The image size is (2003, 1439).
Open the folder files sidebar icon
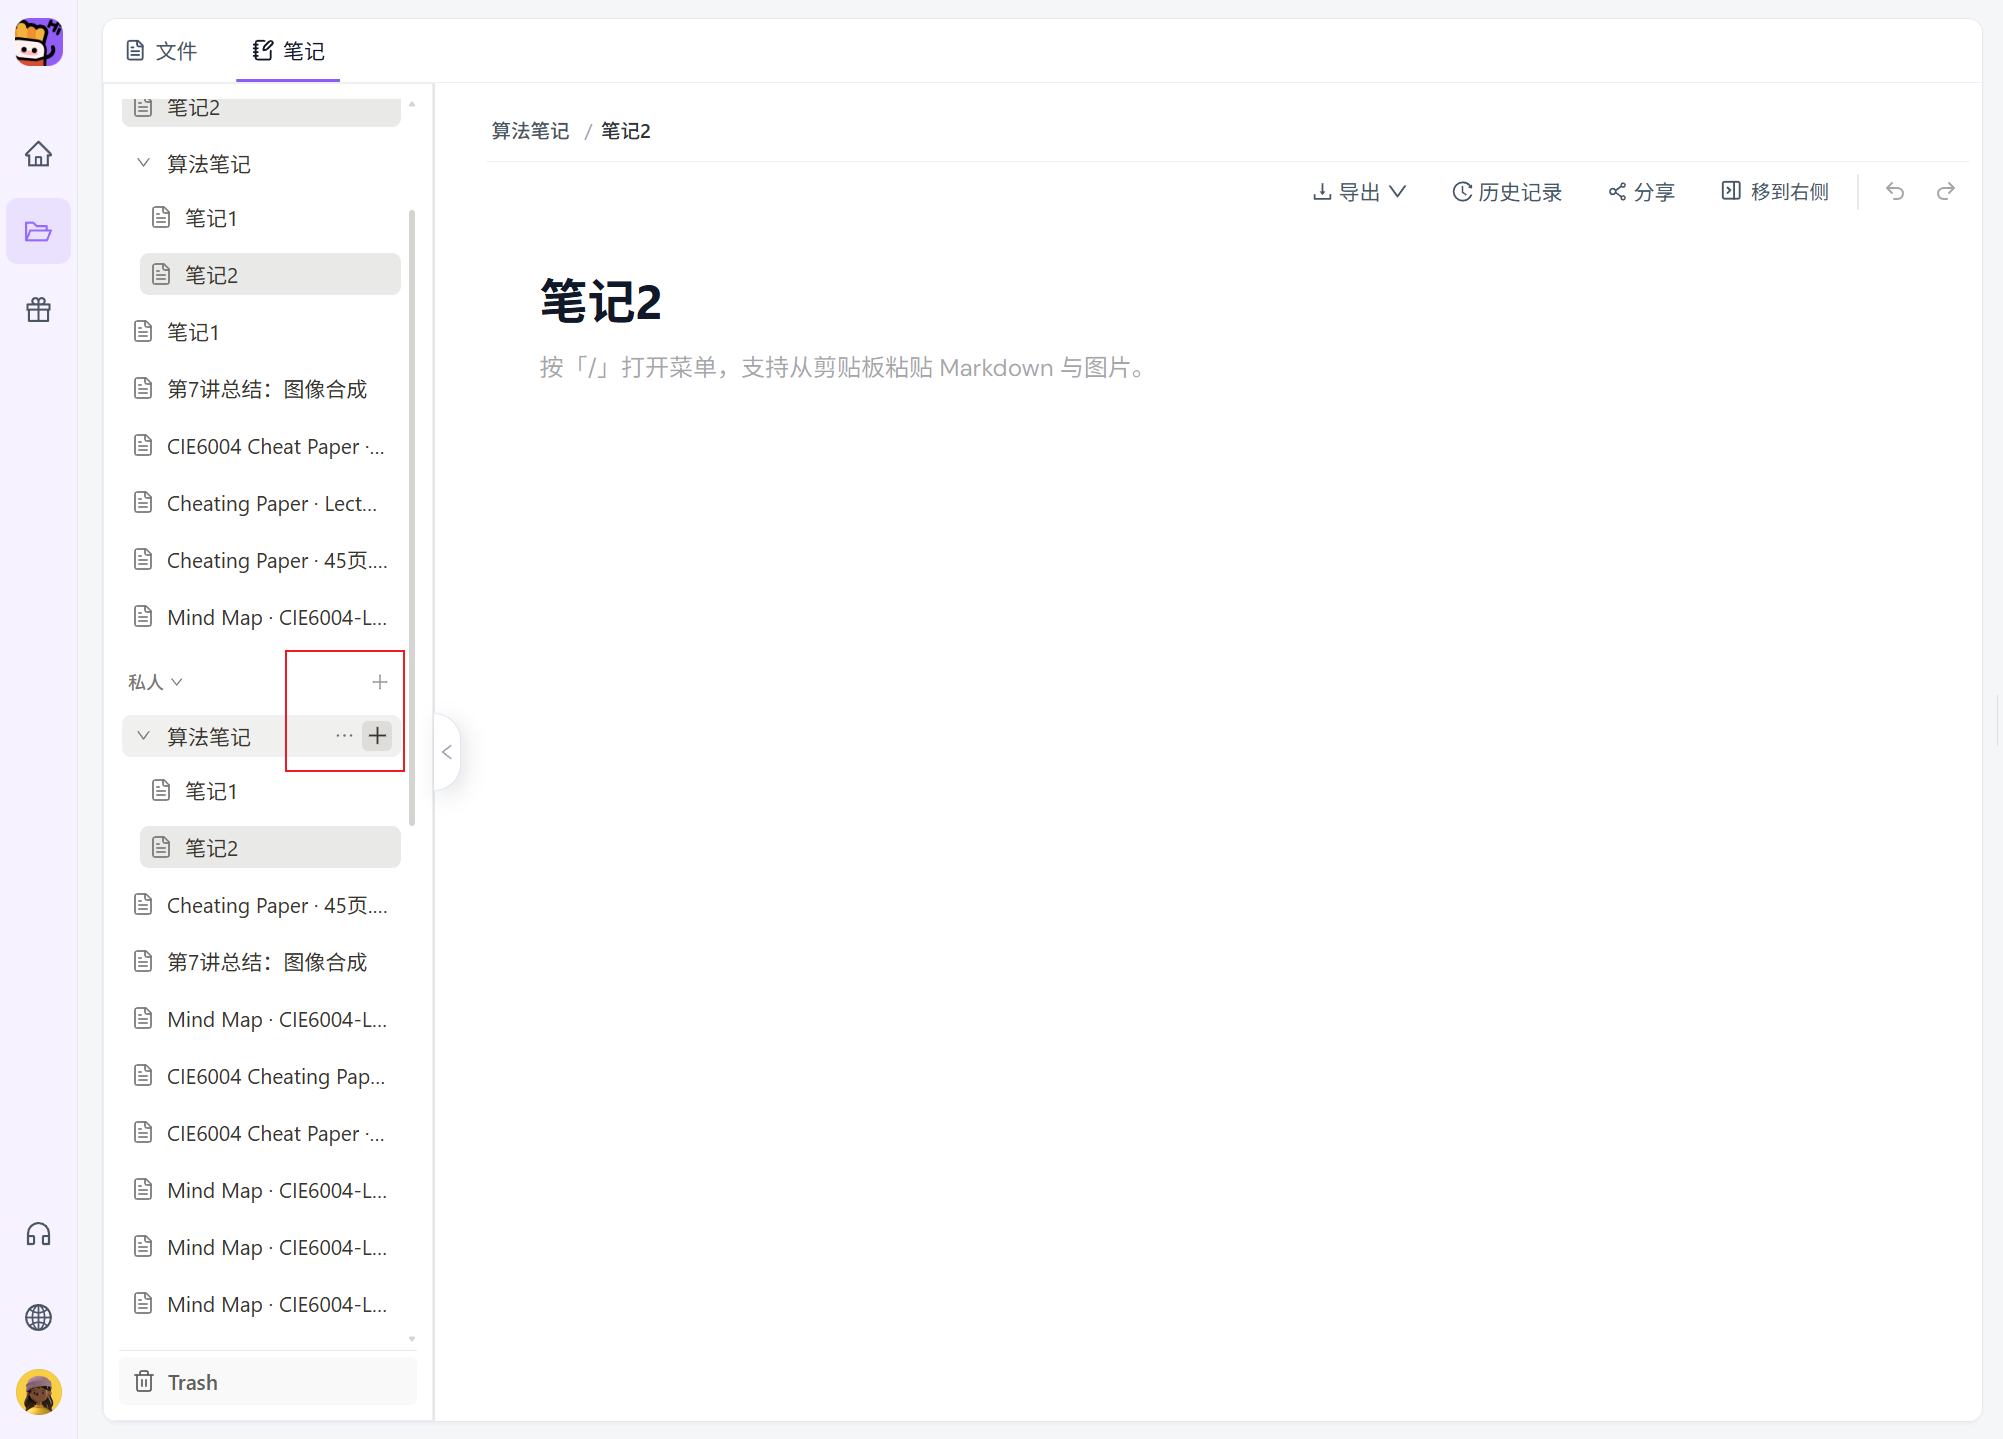[x=39, y=232]
